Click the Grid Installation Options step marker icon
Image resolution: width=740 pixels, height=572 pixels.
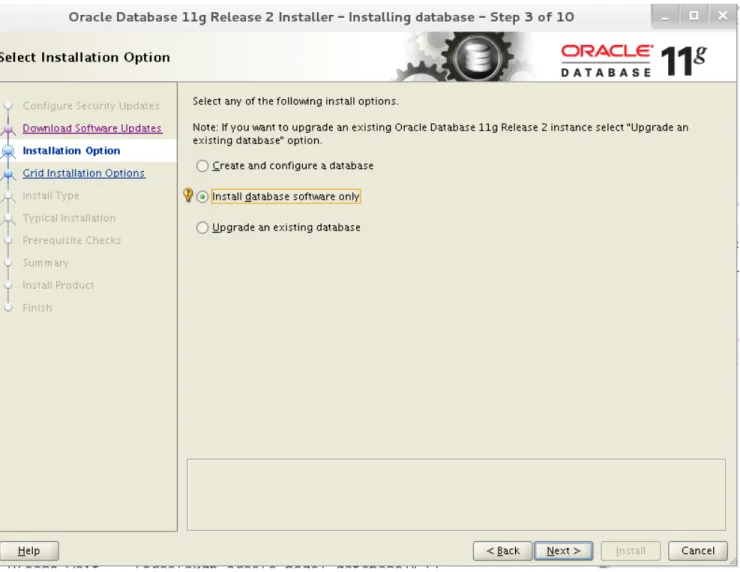click(8, 174)
